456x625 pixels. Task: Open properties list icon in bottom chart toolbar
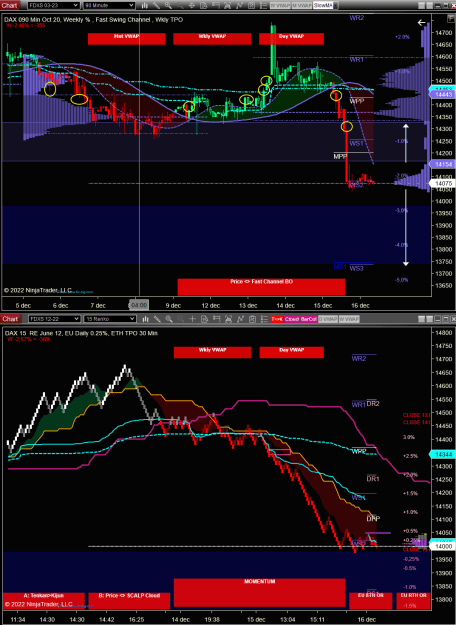point(264,319)
